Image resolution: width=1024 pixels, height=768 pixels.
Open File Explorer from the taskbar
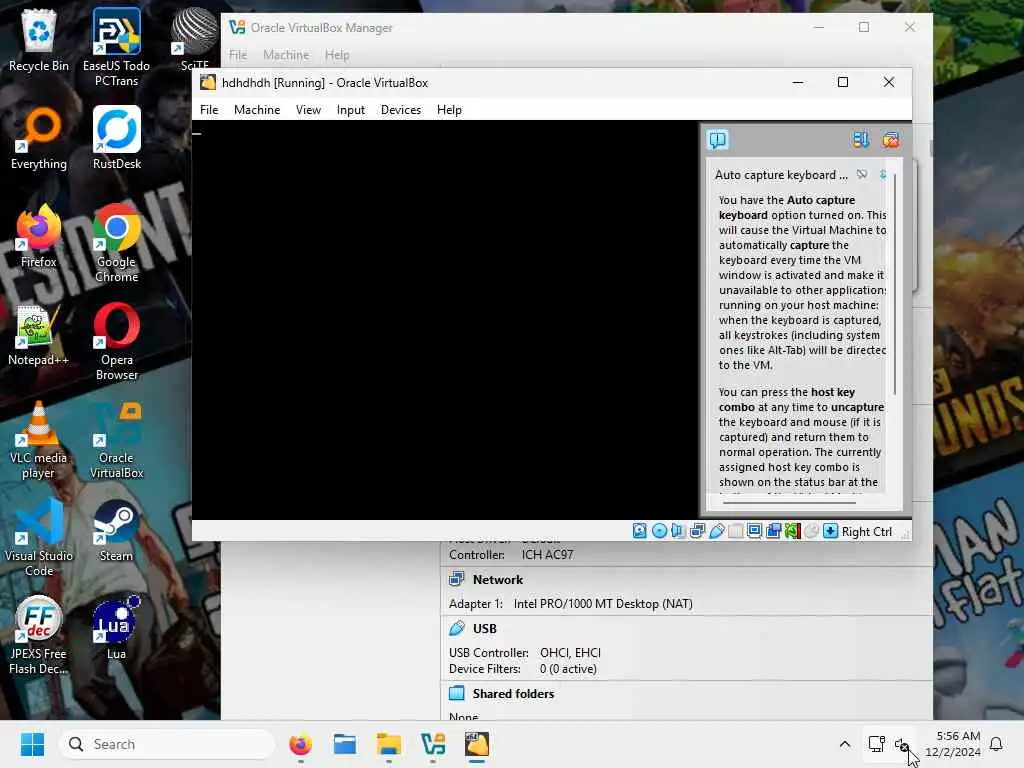tap(389, 744)
